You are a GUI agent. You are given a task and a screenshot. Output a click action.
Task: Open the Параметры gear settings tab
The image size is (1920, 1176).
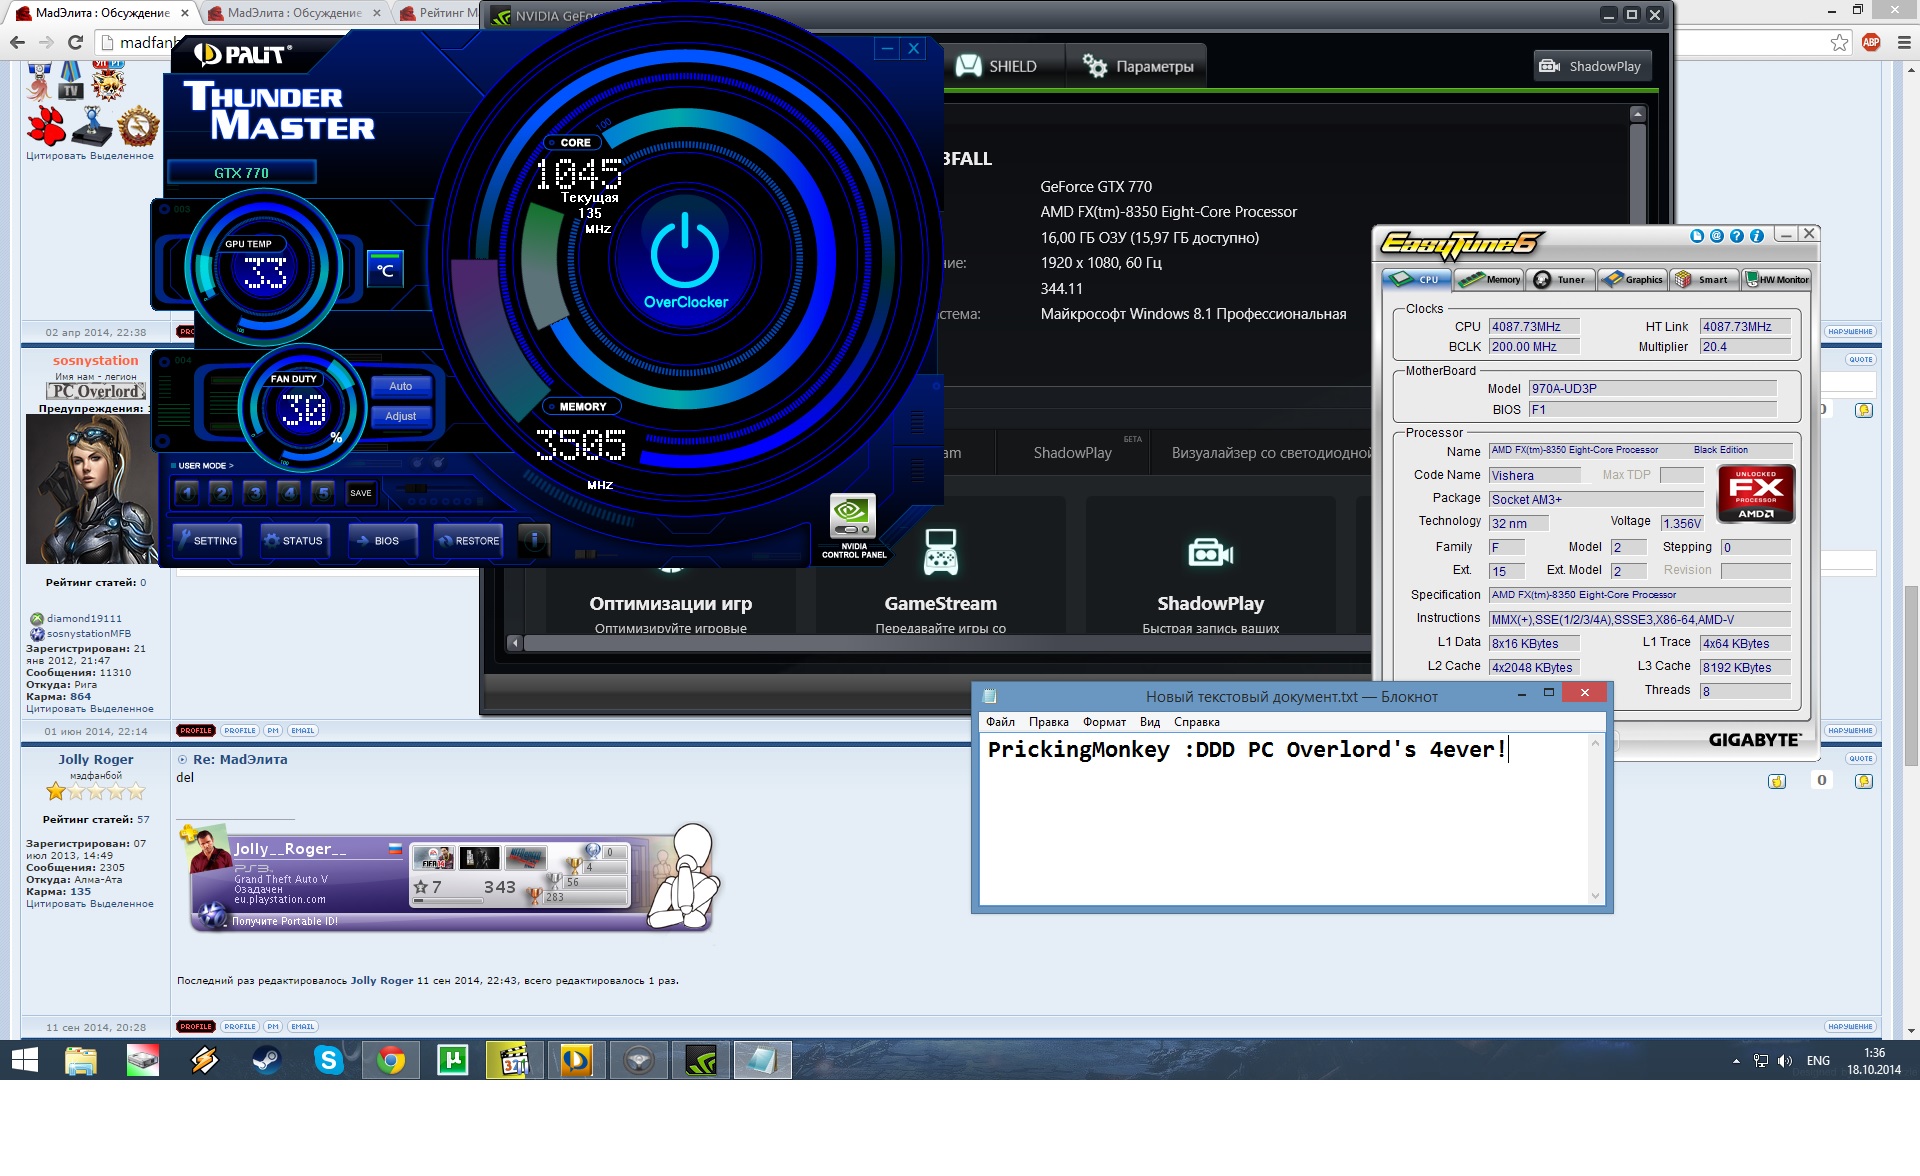[1138, 67]
